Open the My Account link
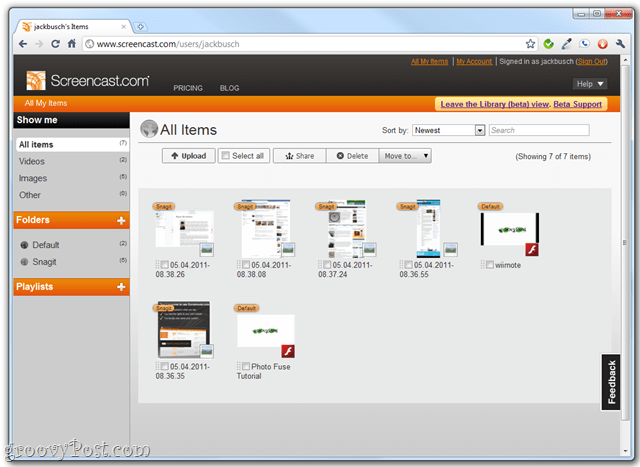This screenshot has height=467, width=640. 474,62
